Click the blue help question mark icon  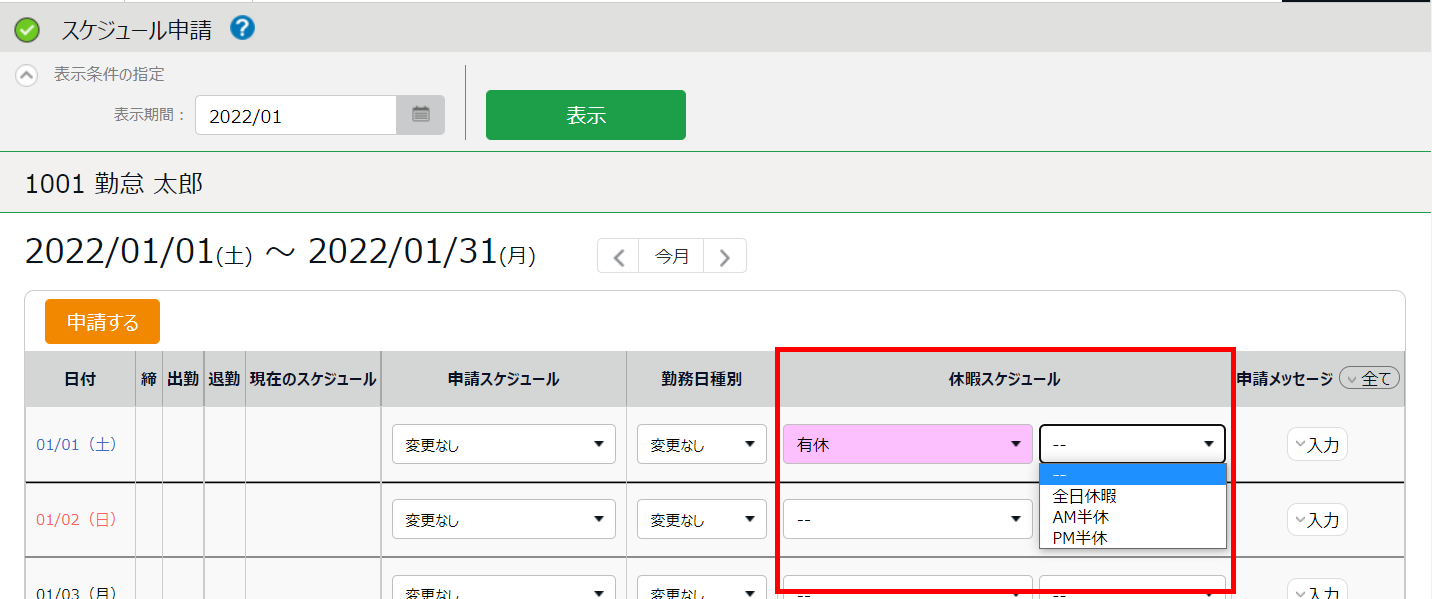tap(242, 29)
